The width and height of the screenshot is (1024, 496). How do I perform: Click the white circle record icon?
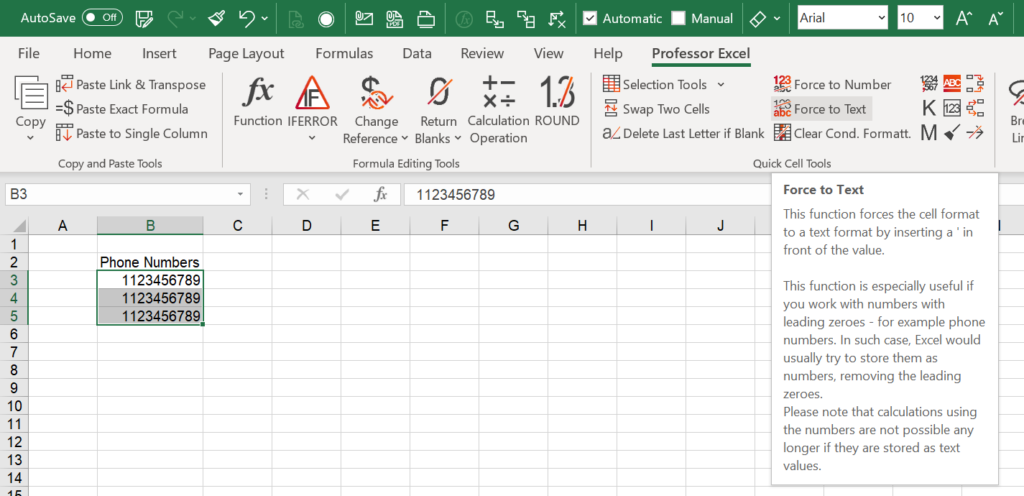click(326, 20)
